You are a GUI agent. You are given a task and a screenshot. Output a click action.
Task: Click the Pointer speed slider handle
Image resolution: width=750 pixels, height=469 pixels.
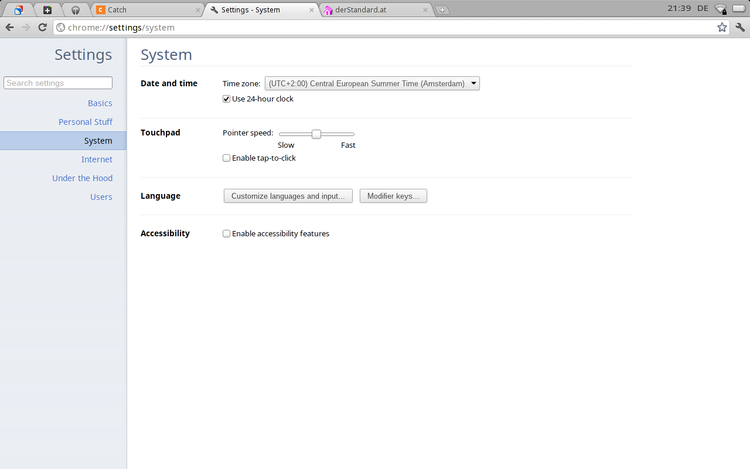316,133
